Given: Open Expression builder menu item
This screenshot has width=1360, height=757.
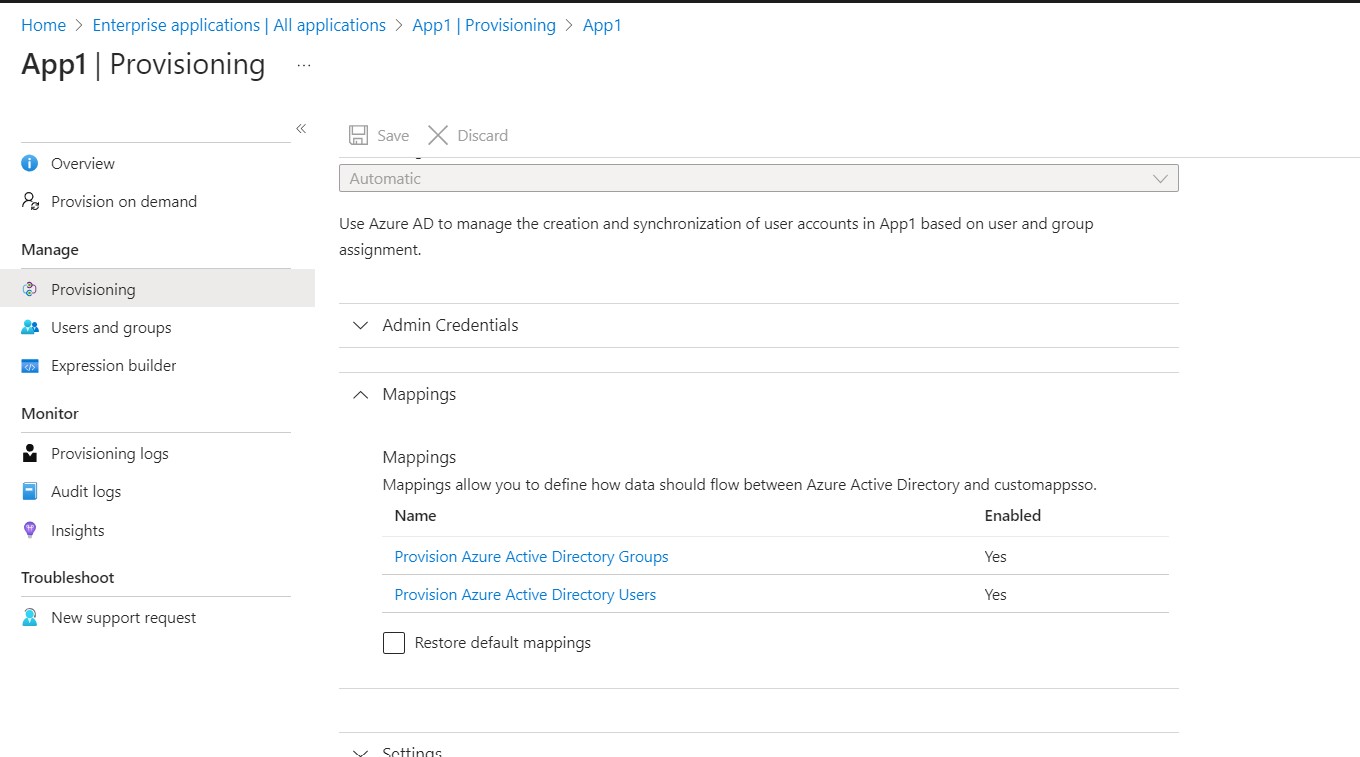Looking at the screenshot, I should click(x=114, y=365).
